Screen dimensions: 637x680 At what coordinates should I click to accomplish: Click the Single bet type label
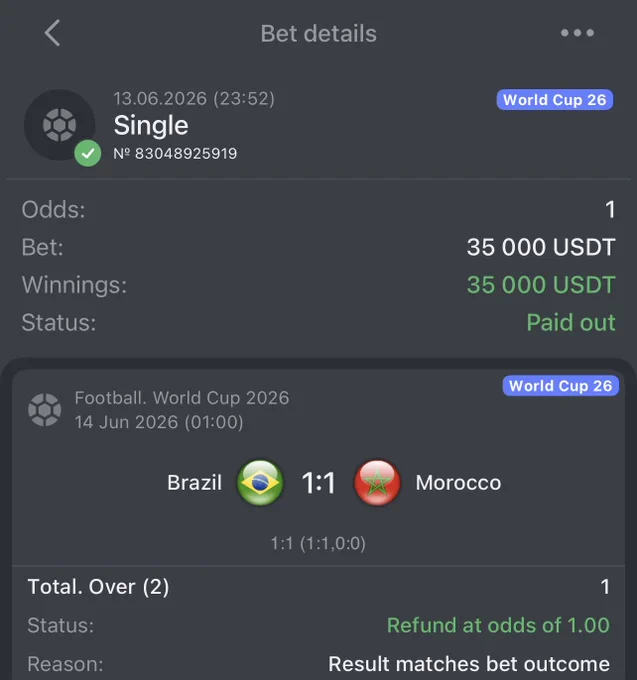[151, 126]
